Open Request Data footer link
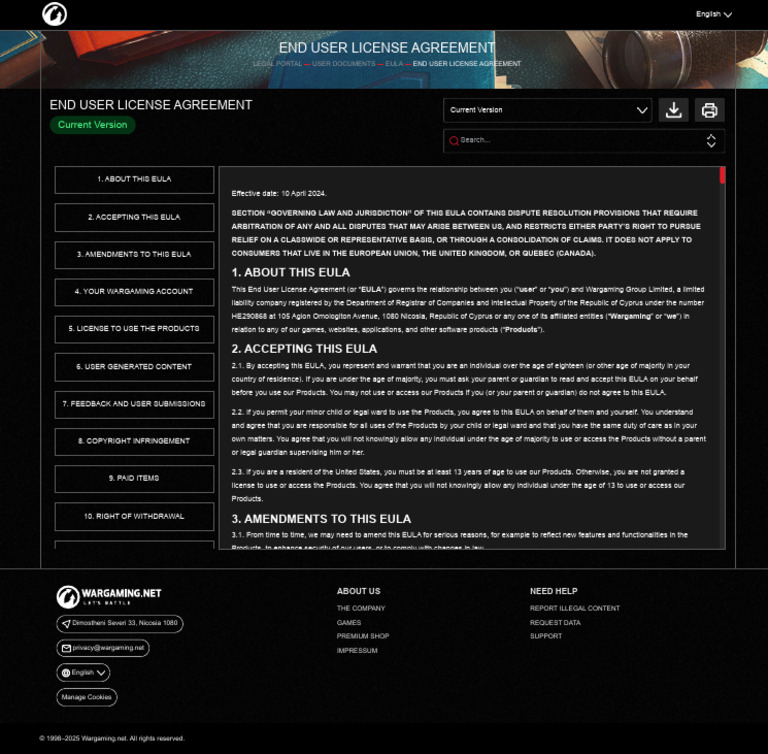Screen dimensions: 768x754 pos(555,623)
